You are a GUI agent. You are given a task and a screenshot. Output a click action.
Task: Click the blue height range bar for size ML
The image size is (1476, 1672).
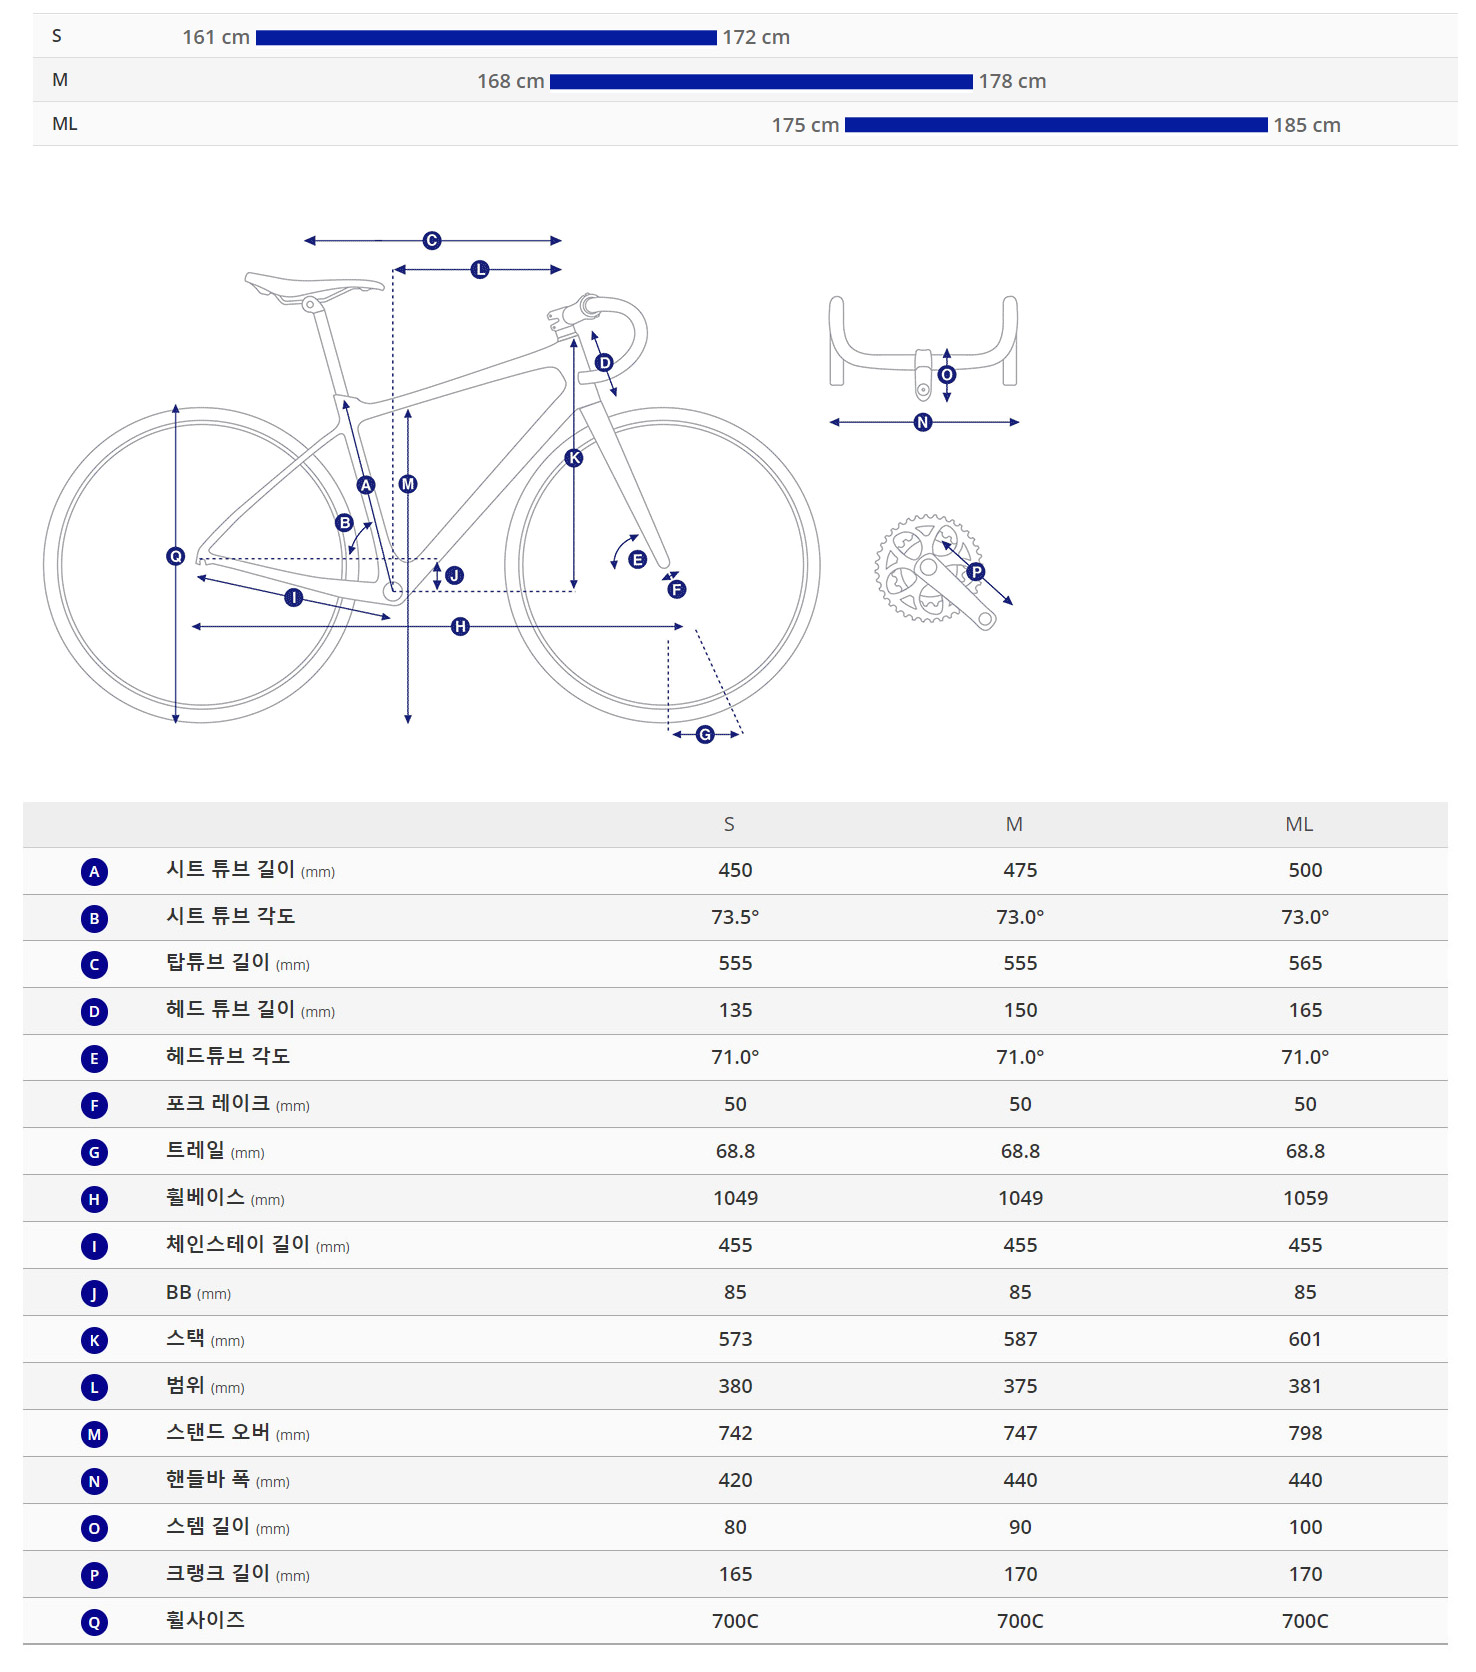tap(1056, 125)
